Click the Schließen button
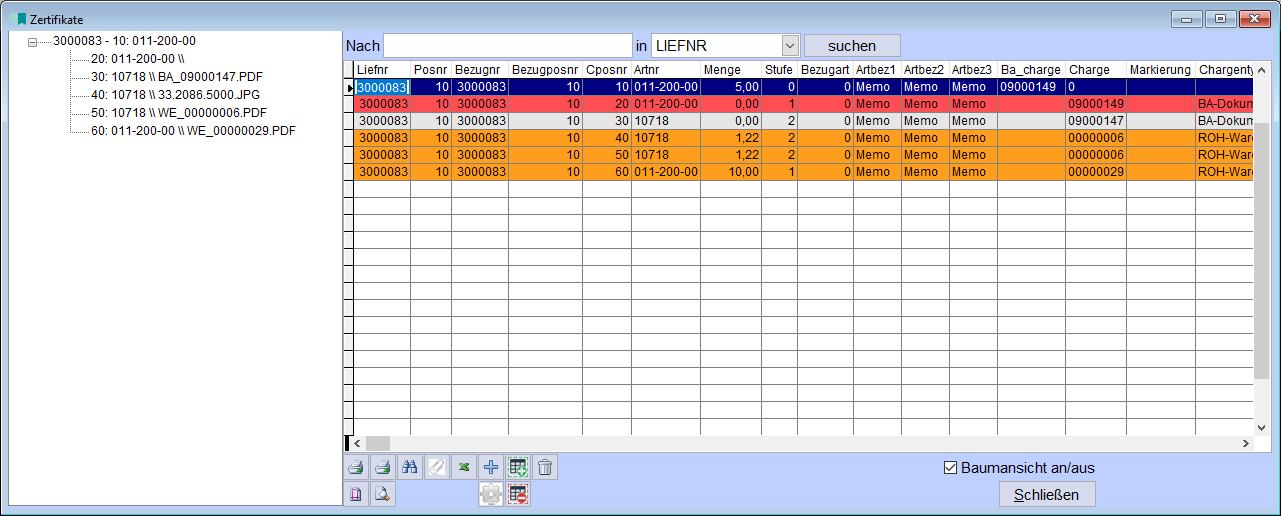 tap(1046, 495)
